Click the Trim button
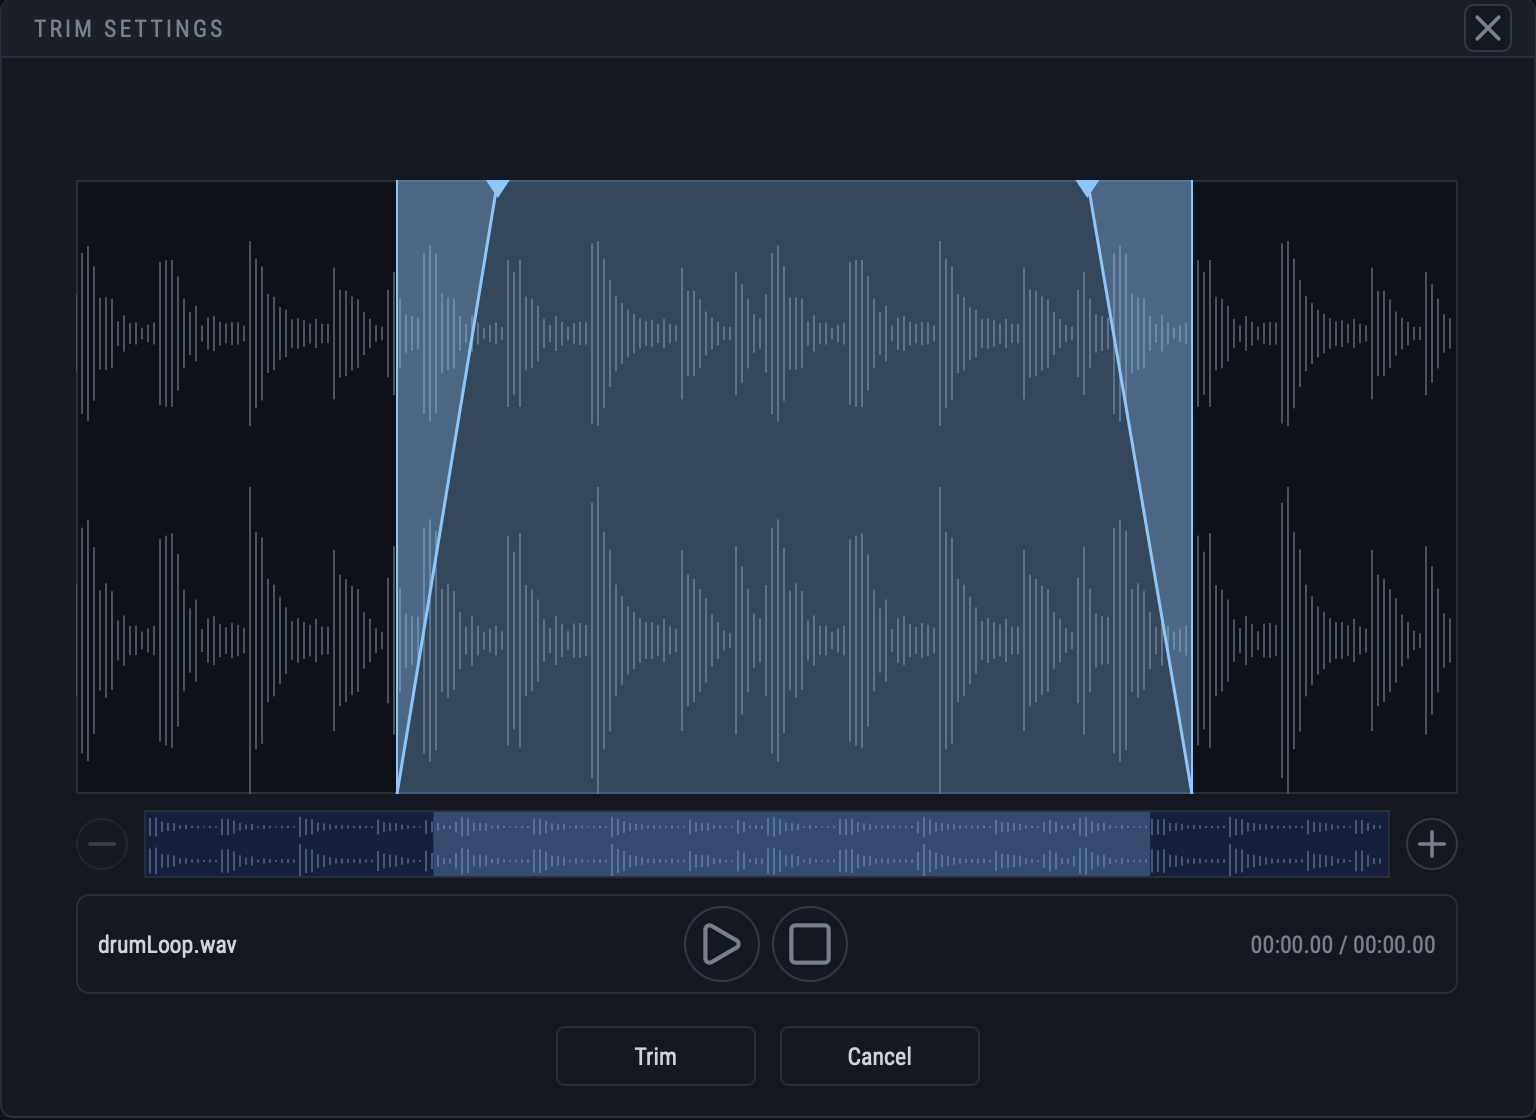The height and width of the screenshot is (1120, 1536). [x=656, y=1056]
